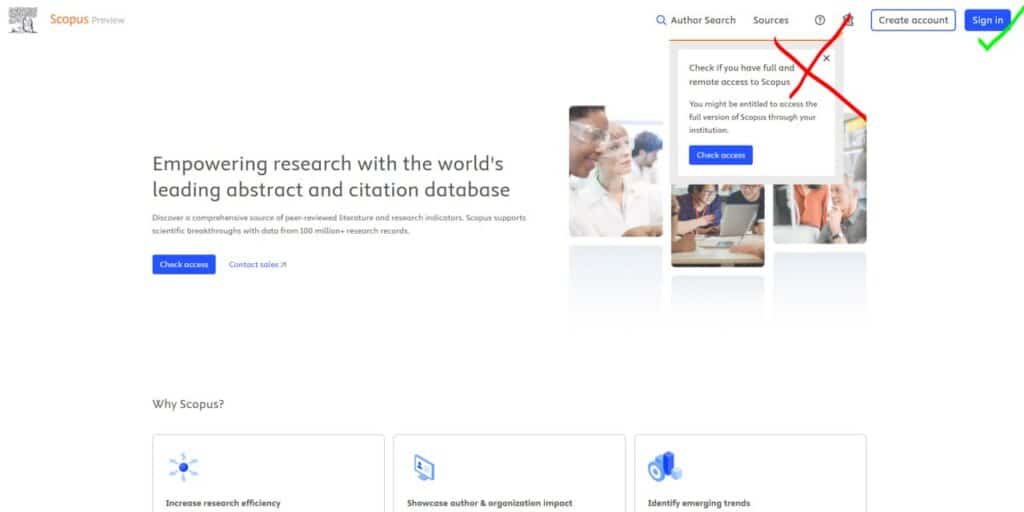Screen dimensions: 1024x512
Task: Click the Showcase author impact icon
Action: click(424, 468)
